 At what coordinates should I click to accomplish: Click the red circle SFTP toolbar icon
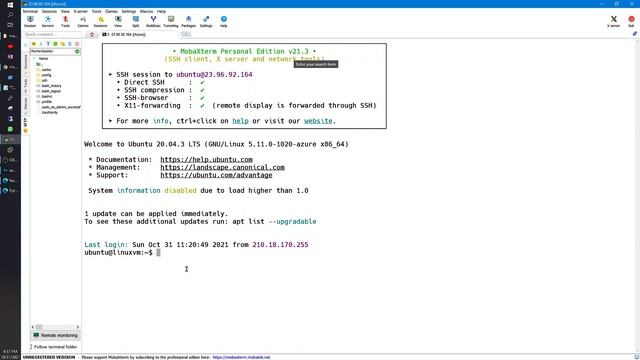[77, 44]
